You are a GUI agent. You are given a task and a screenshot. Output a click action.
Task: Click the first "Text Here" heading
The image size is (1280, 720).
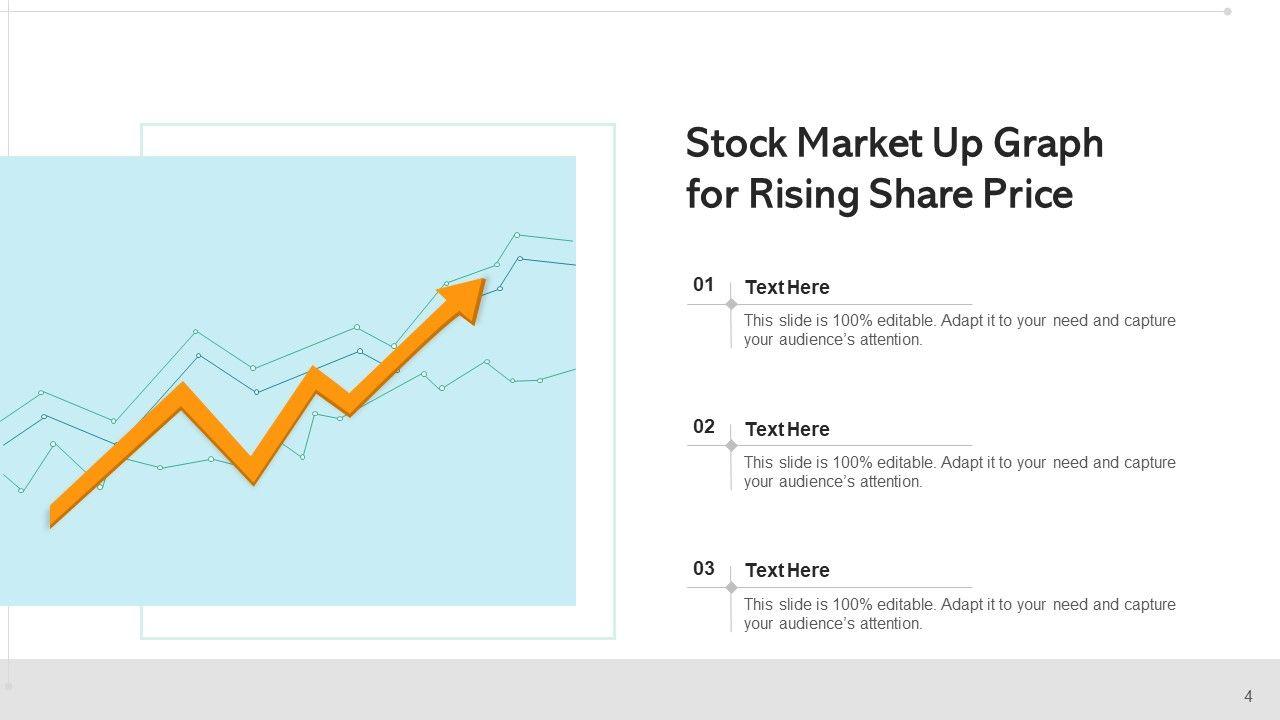pyautogui.click(x=787, y=288)
